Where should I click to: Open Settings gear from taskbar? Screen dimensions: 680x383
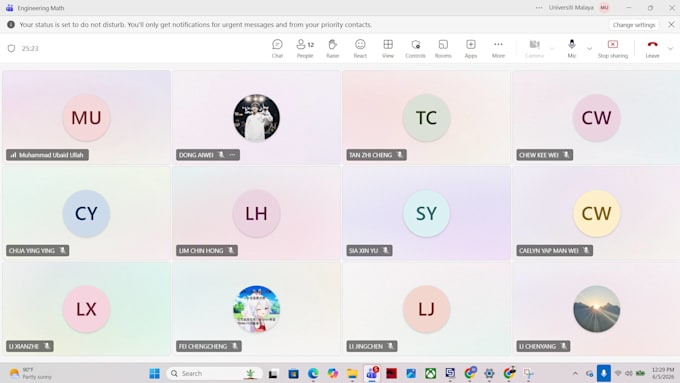pos(489,373)
